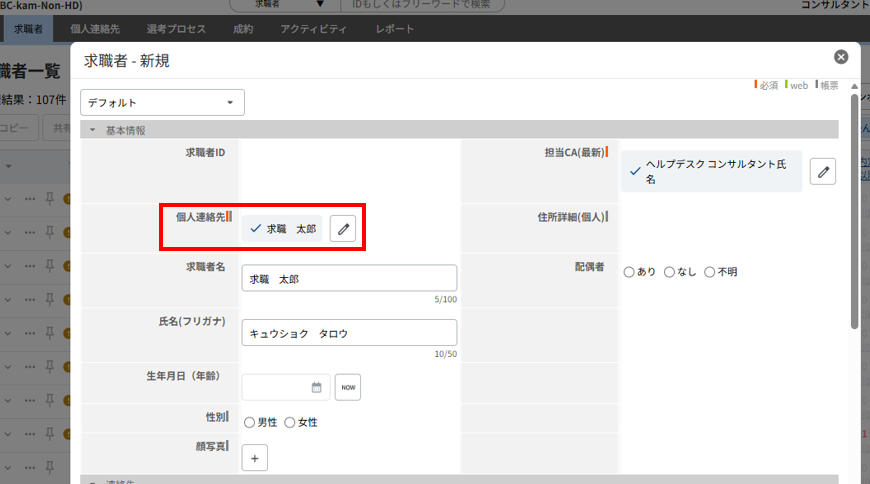Edit 担当CA(最新) with the pencil icon
The image size is (870, 484).
pos(822,172)
